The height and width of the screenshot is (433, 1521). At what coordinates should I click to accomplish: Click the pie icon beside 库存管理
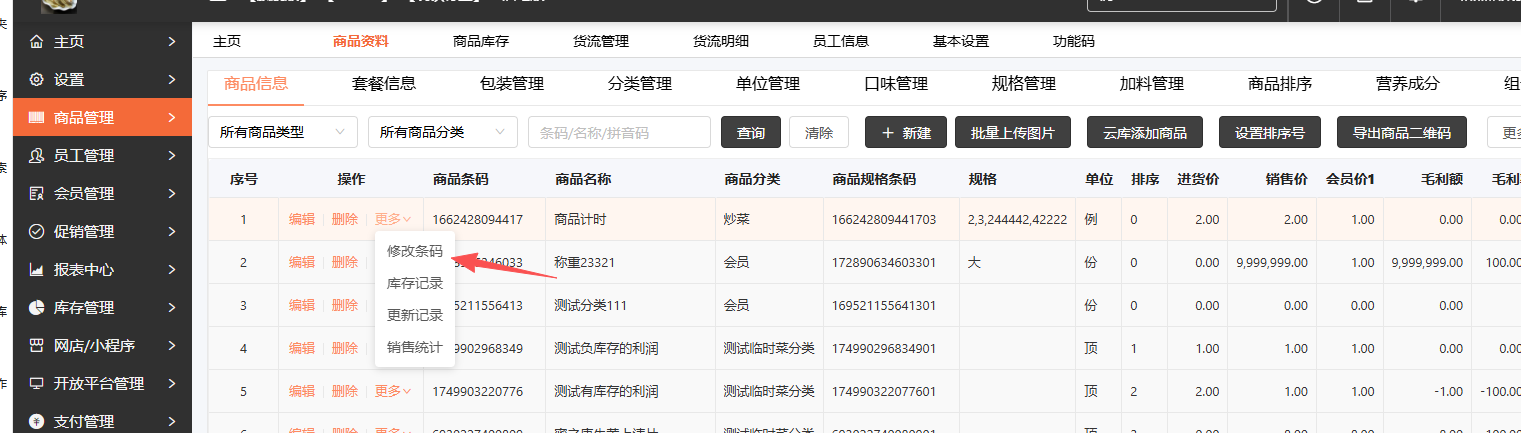37,308
